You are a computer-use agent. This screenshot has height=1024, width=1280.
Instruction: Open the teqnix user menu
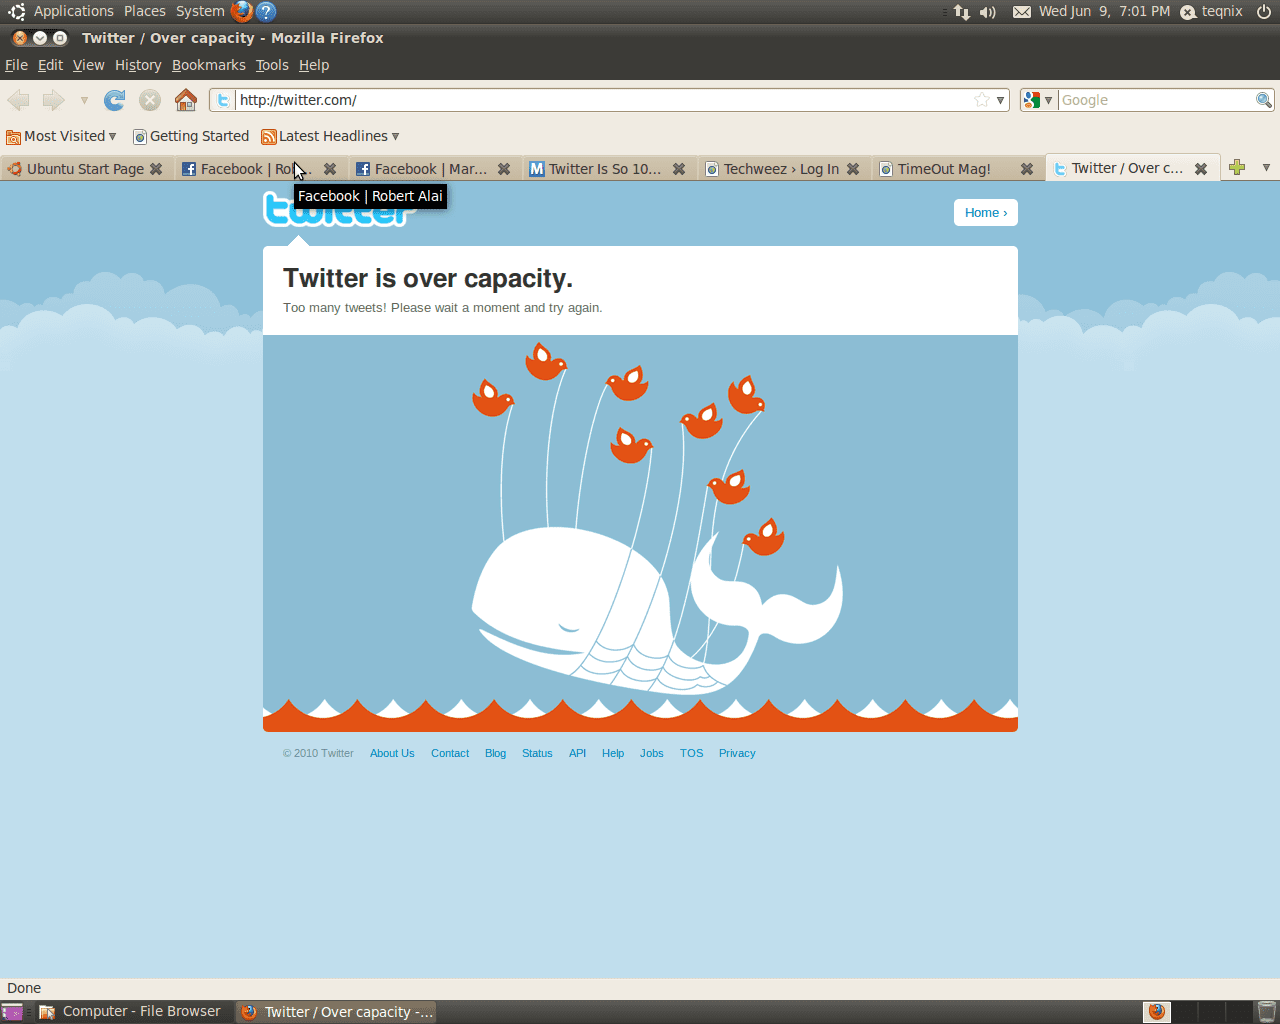[x=1211, y=12]
